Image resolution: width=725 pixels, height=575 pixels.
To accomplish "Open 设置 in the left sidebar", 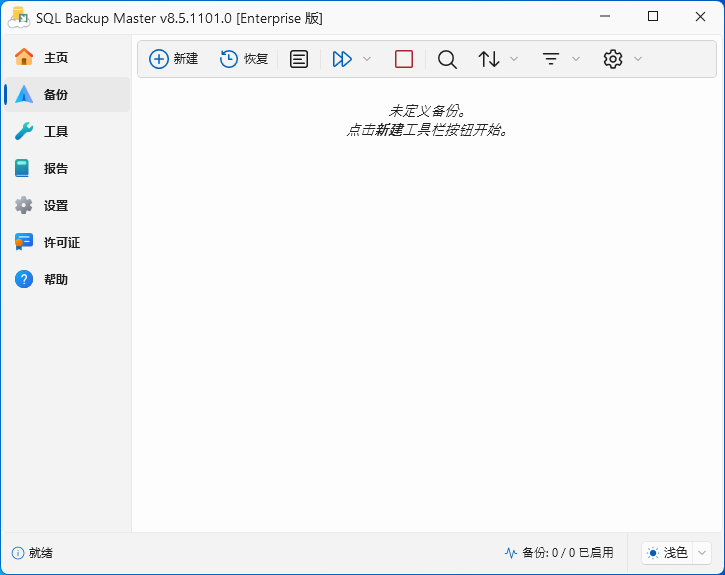I will (67, 205).
